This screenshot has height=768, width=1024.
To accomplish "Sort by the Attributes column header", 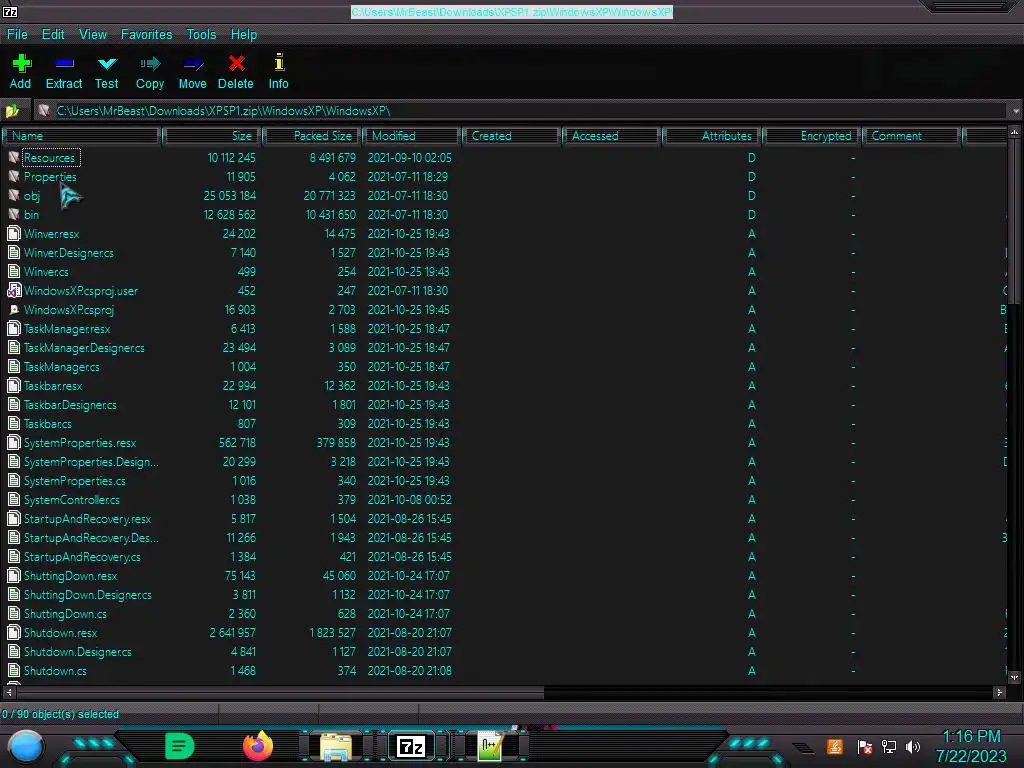I will point(712,136).
